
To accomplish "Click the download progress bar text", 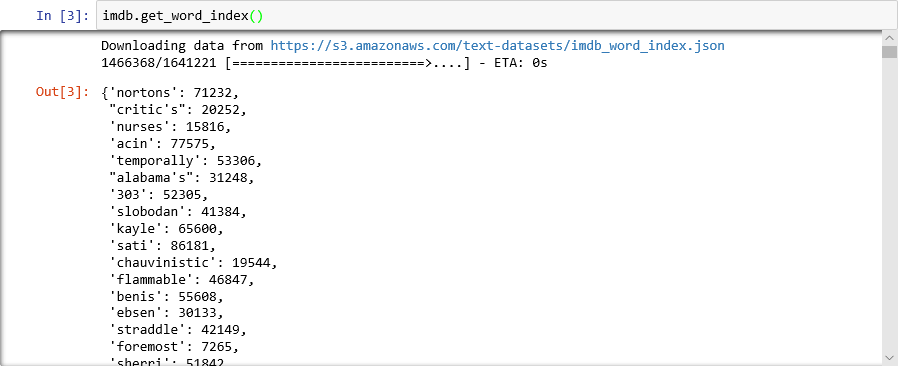I will [x=324, y=63].
